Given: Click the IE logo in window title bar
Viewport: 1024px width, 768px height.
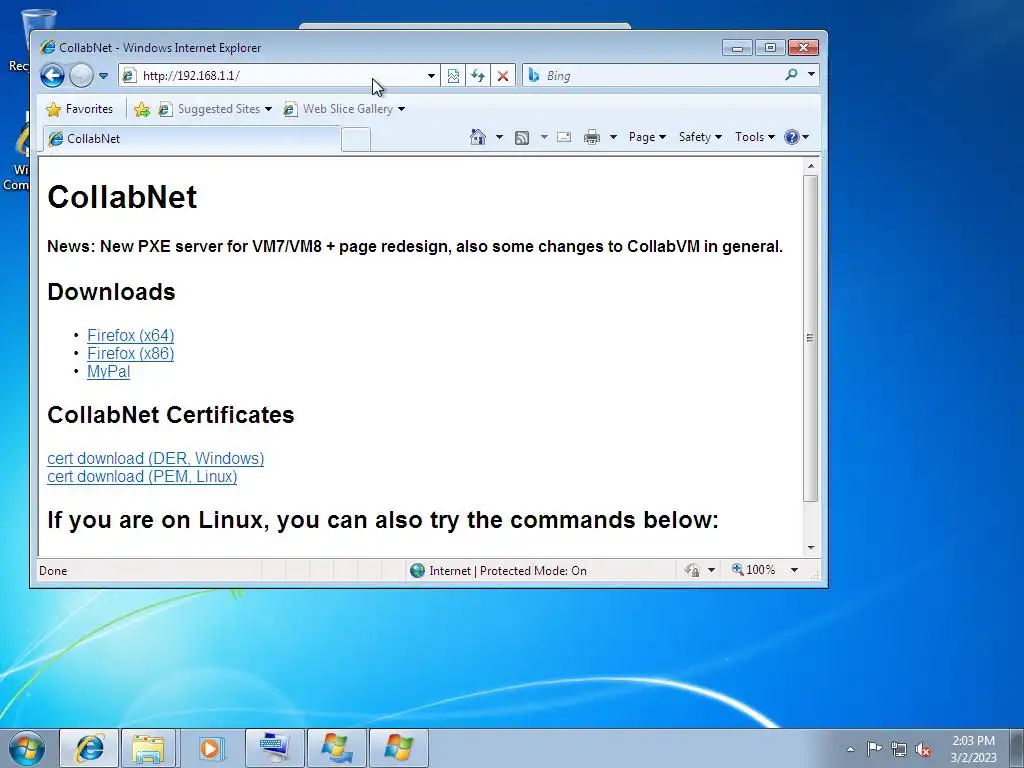Looking at the screenshot, I should (x=48, y=48).
